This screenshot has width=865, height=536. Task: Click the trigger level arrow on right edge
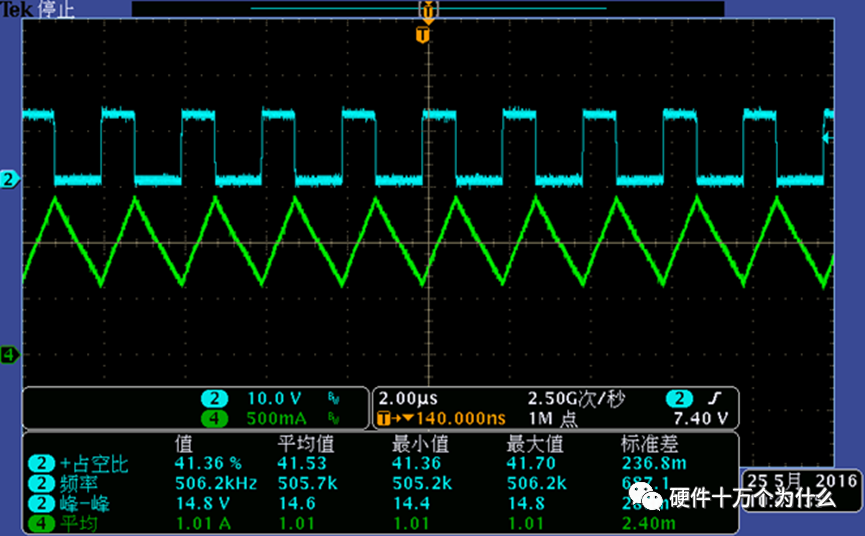827,139
